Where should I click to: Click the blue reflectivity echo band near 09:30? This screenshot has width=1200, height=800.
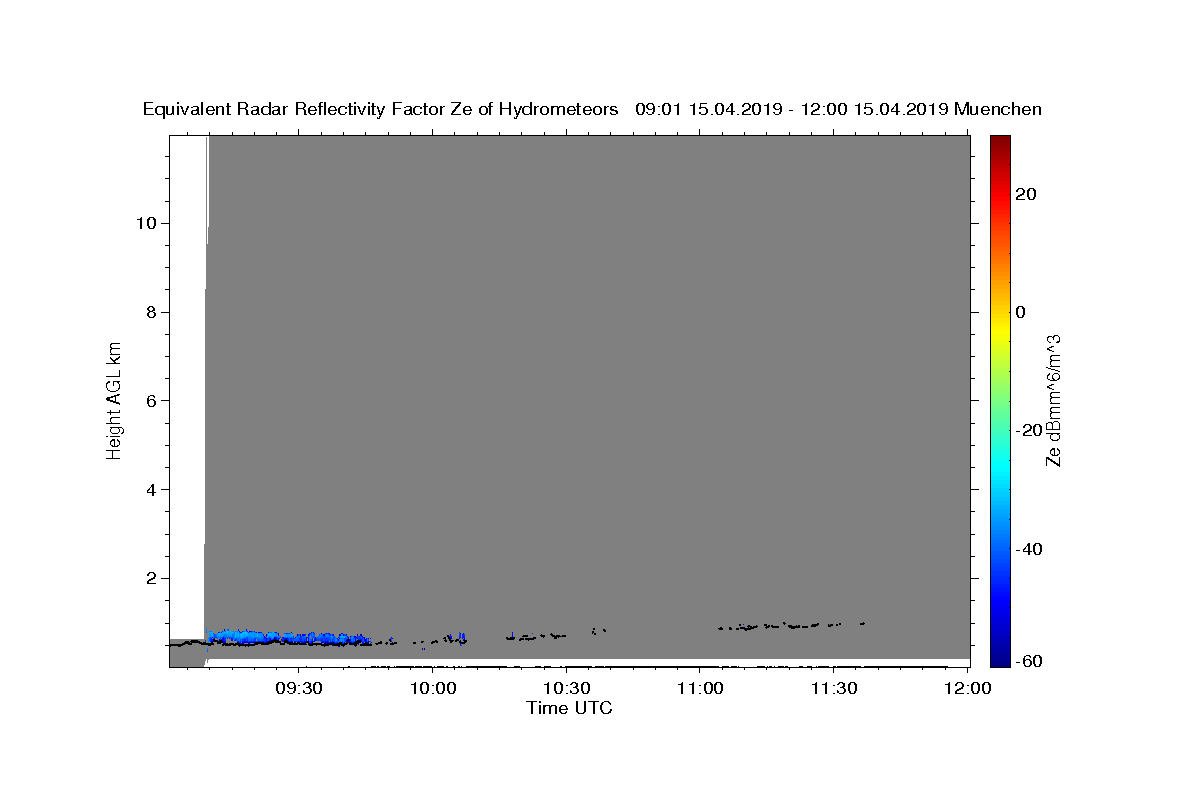290,636
